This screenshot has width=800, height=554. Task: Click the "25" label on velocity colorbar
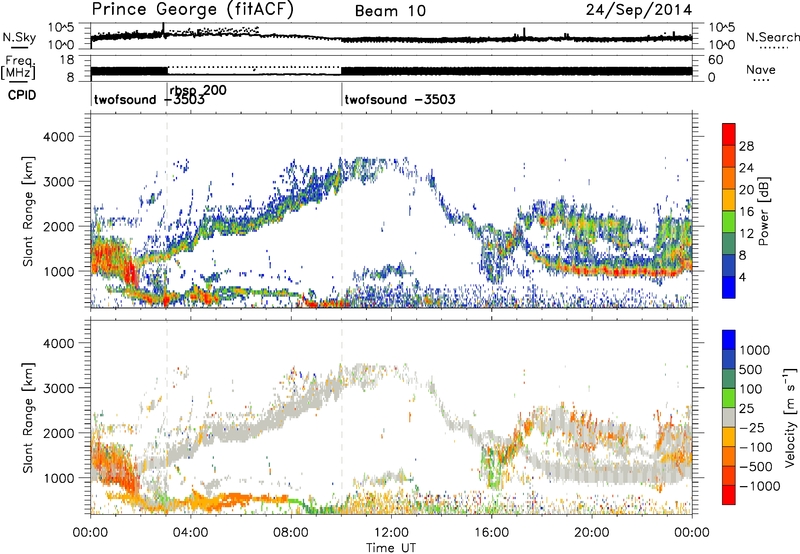746,409
